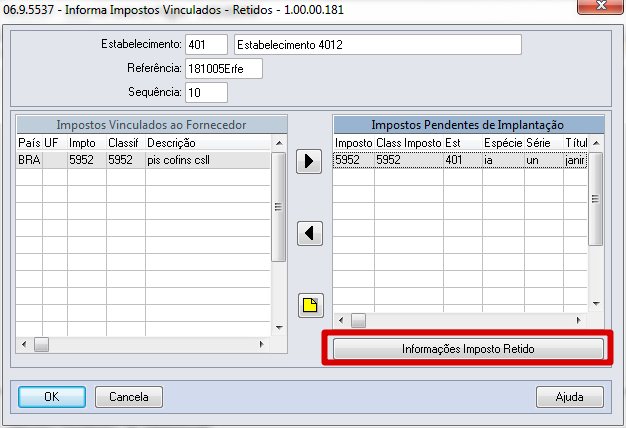Close the dialog with the X button
This screenshot has width=626, height=428.
pos(601,6)
